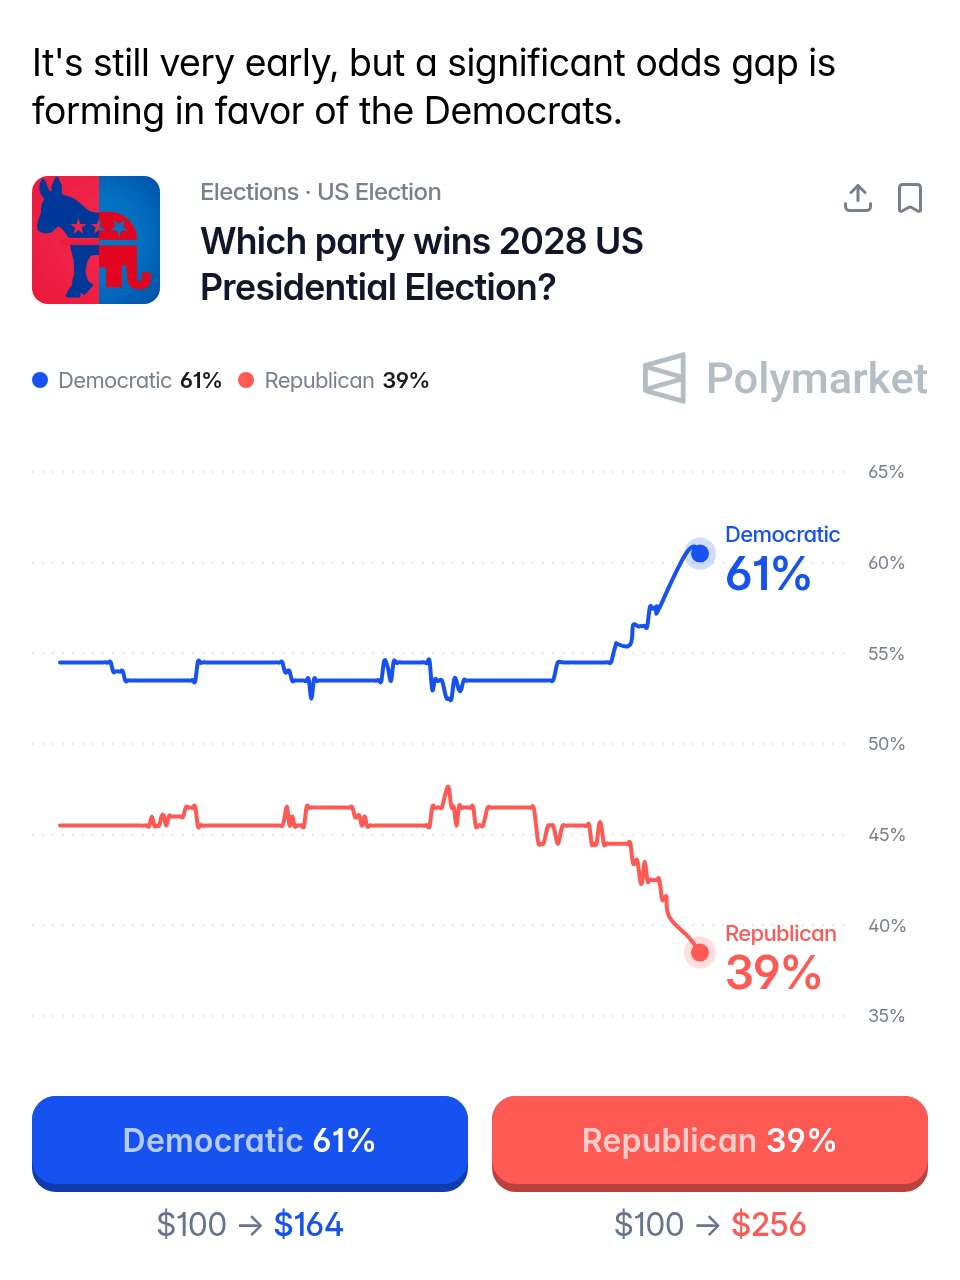Viewport: 960px width, 1280px height.
Task: Buy Republican at 39% button
Action: [710, 1141]
